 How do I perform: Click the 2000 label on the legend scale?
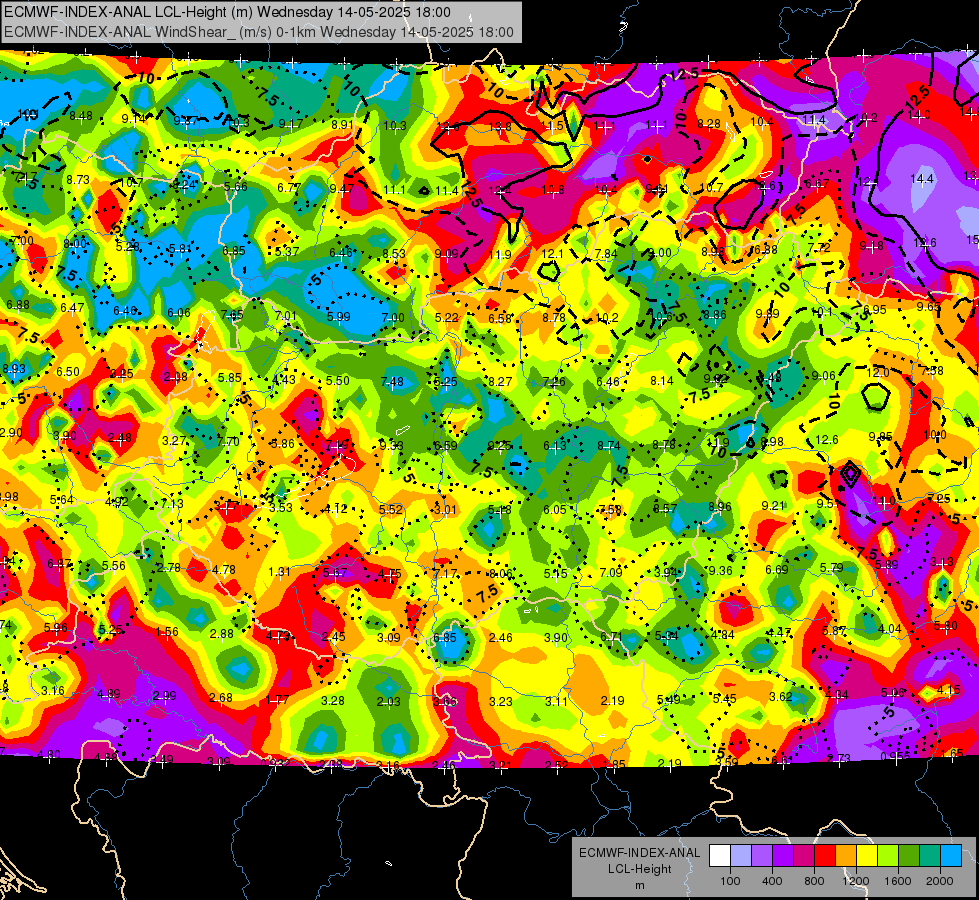940,881
